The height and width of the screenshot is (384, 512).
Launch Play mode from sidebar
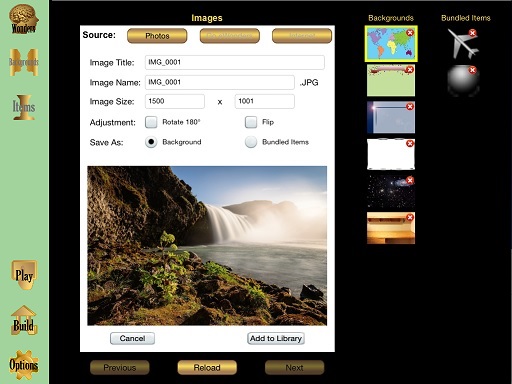(24, 275)
